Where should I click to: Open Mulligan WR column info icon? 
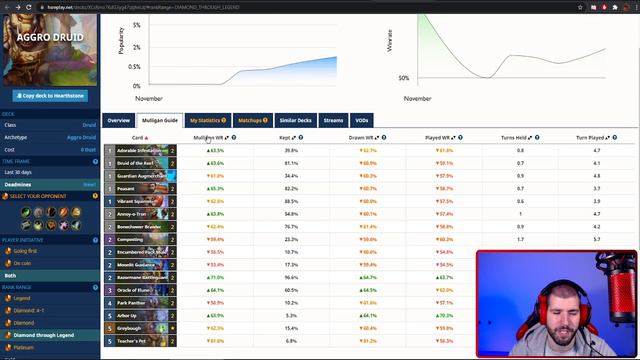pyautogui.click(x=234, y=138)
